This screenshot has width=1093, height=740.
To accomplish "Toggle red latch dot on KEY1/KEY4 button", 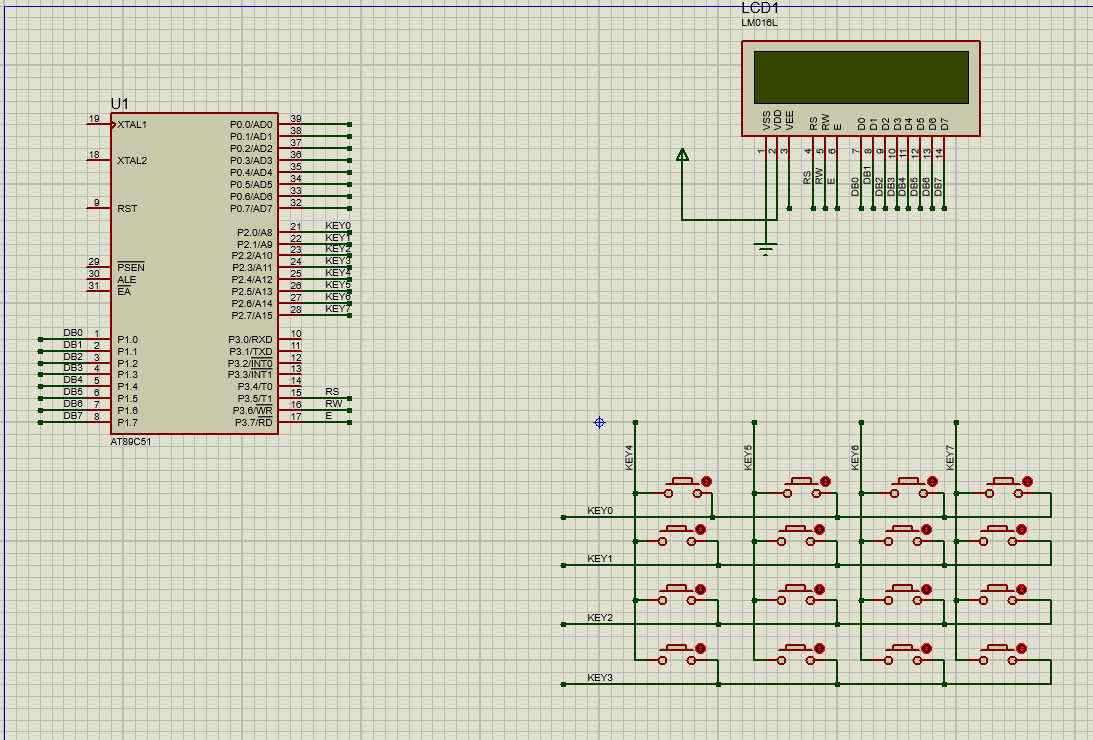I will click(x=701, y=530).
